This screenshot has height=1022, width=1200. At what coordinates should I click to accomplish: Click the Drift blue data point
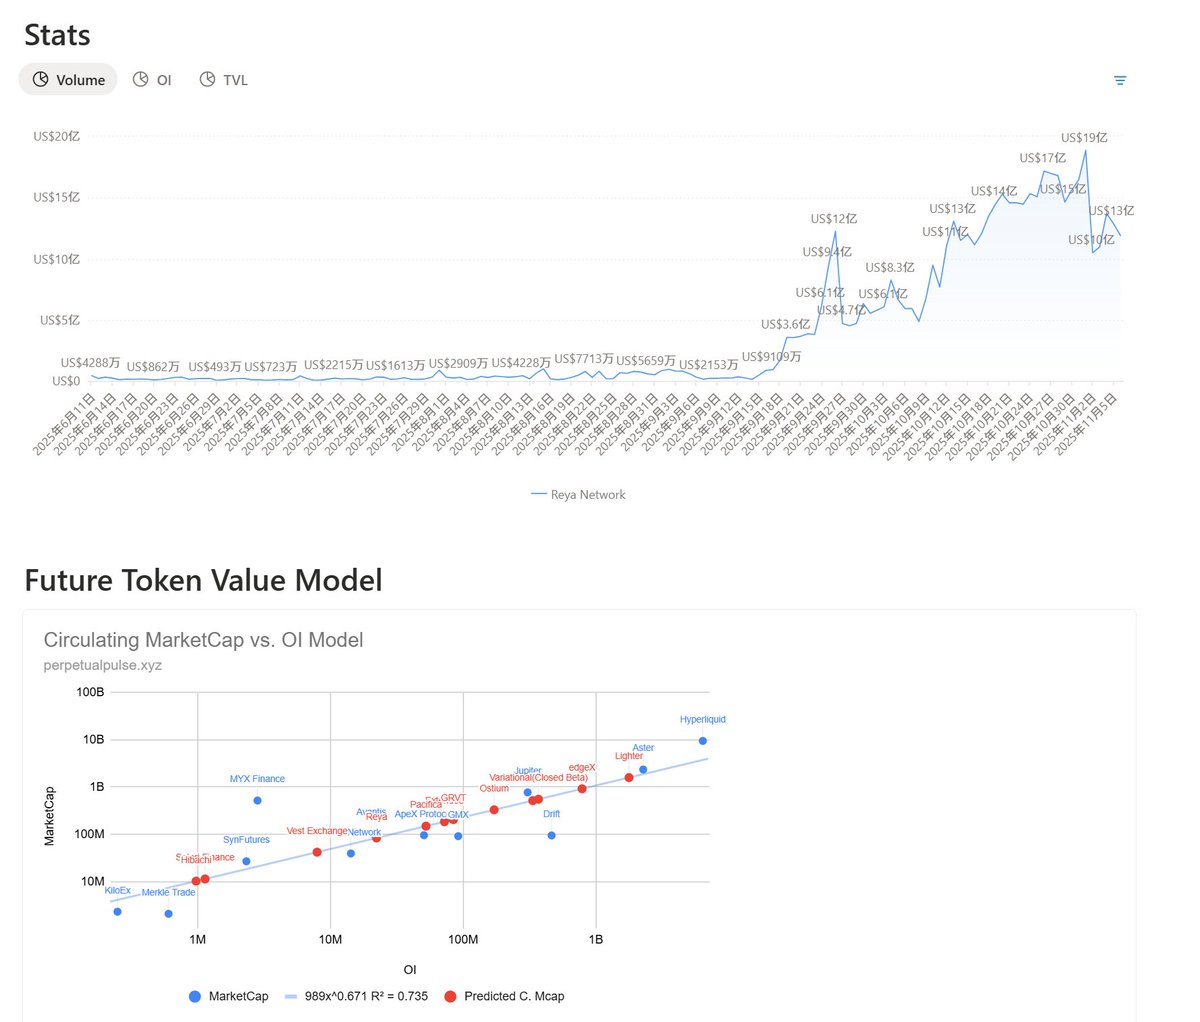(x=551, y=835)
